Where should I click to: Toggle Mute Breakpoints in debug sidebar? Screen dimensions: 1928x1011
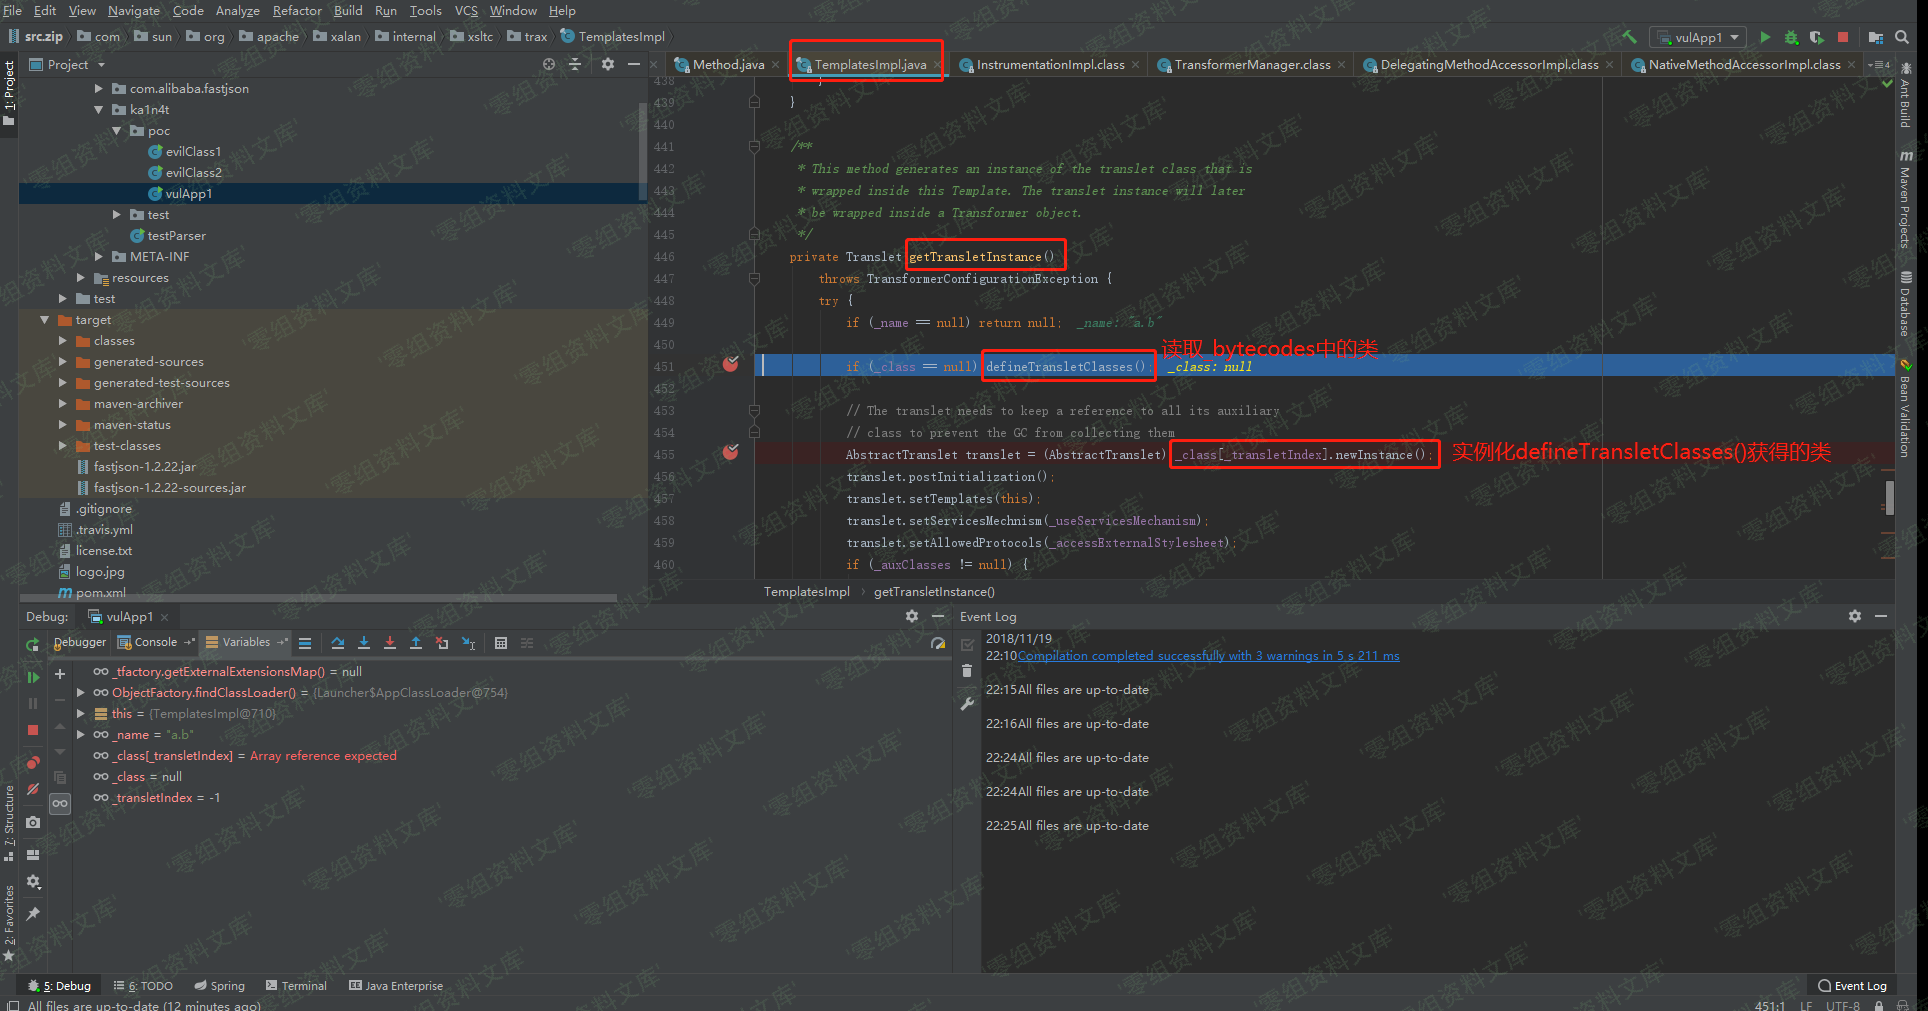click(33, 790)
